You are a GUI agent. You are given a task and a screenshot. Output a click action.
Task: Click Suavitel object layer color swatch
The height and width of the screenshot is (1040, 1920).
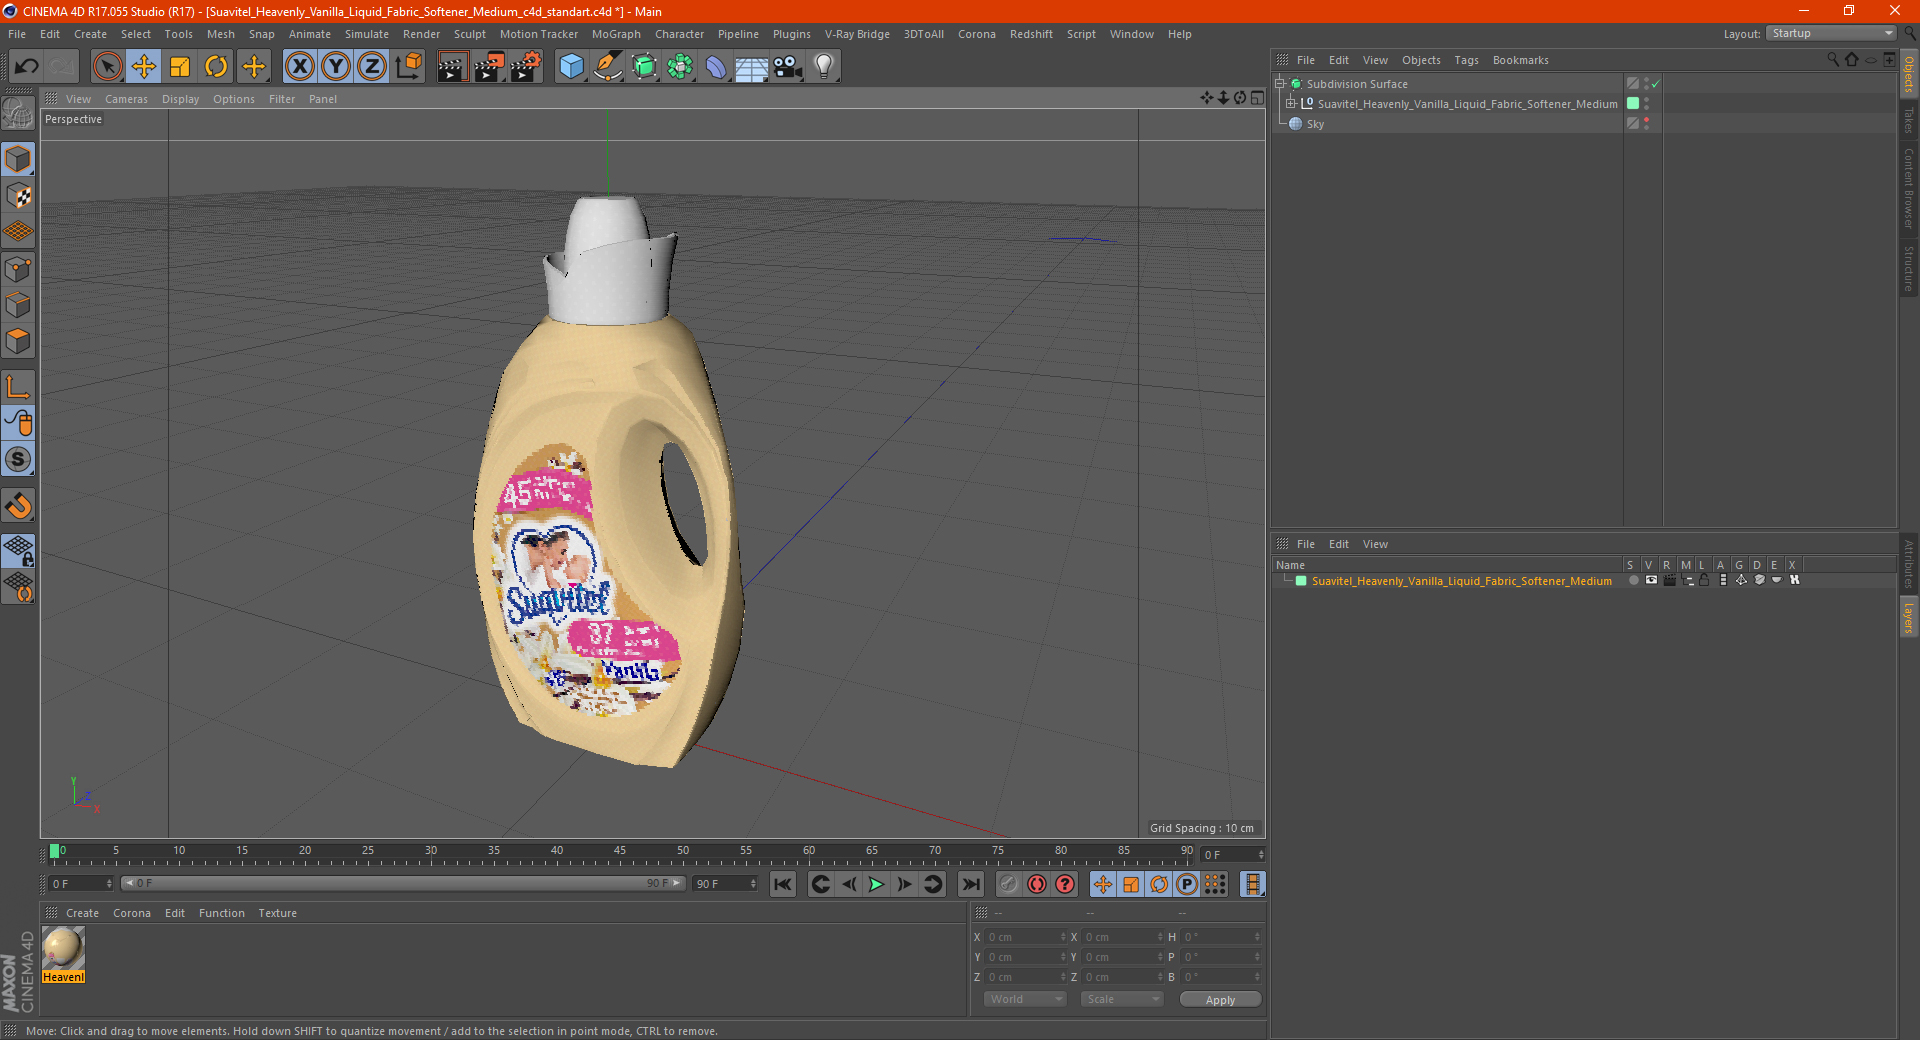click(1633, 103)
